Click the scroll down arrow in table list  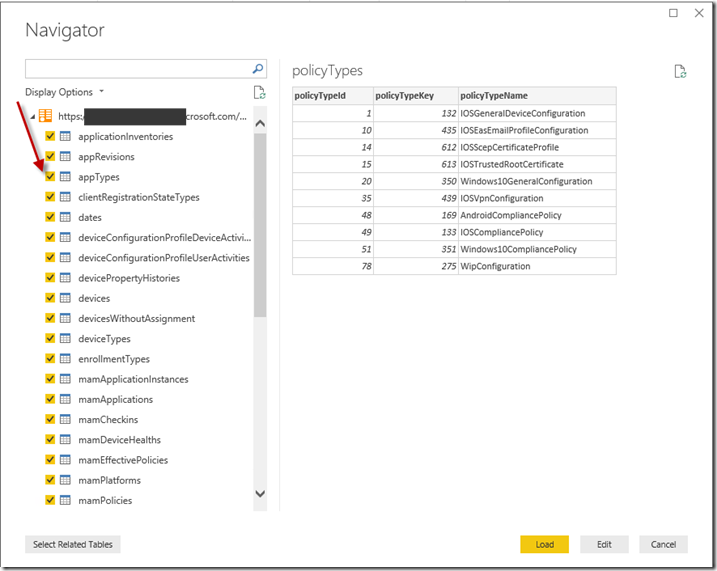click(x=260, y=493)
